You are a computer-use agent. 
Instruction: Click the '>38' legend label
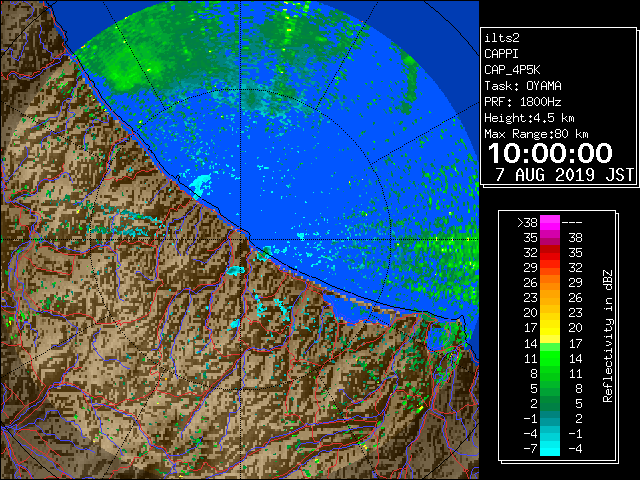click(527, 223)
